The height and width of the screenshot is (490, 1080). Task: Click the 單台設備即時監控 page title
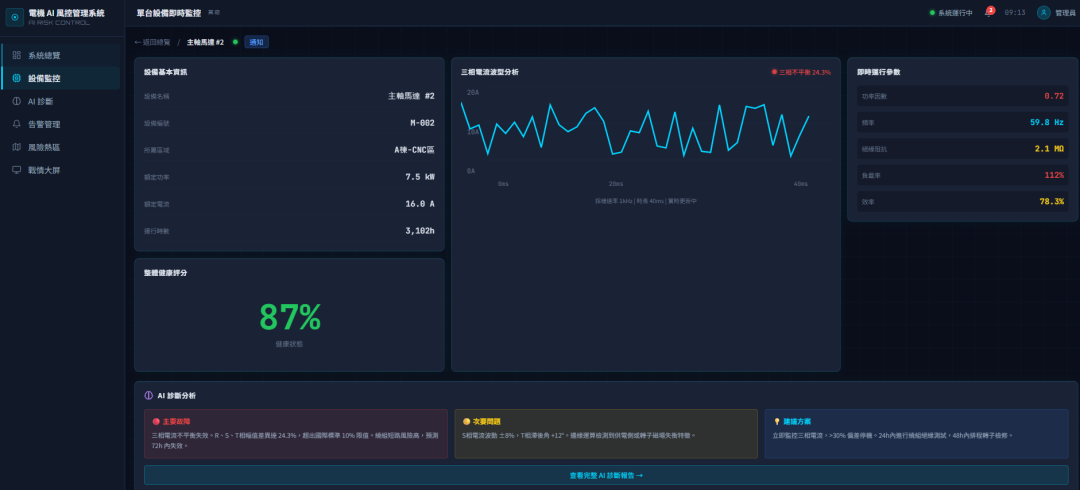[169, 12]
